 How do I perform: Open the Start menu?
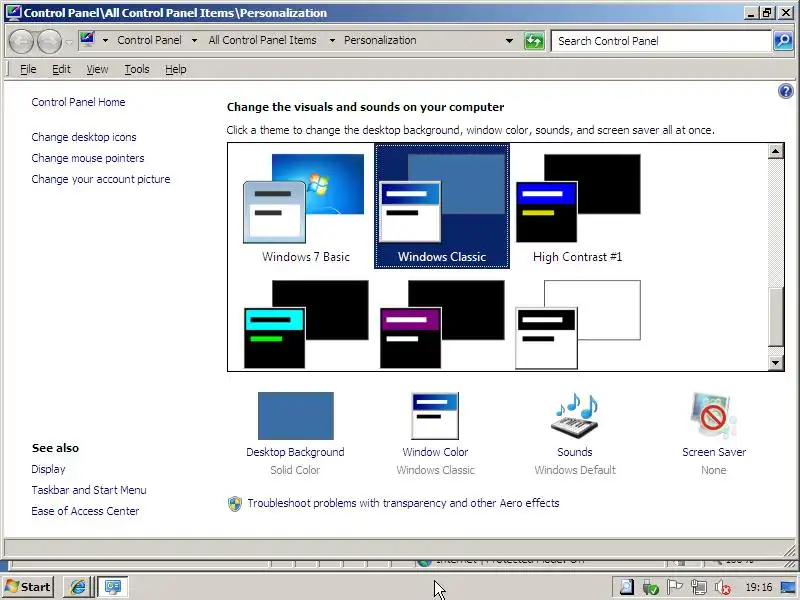[29, 587]
